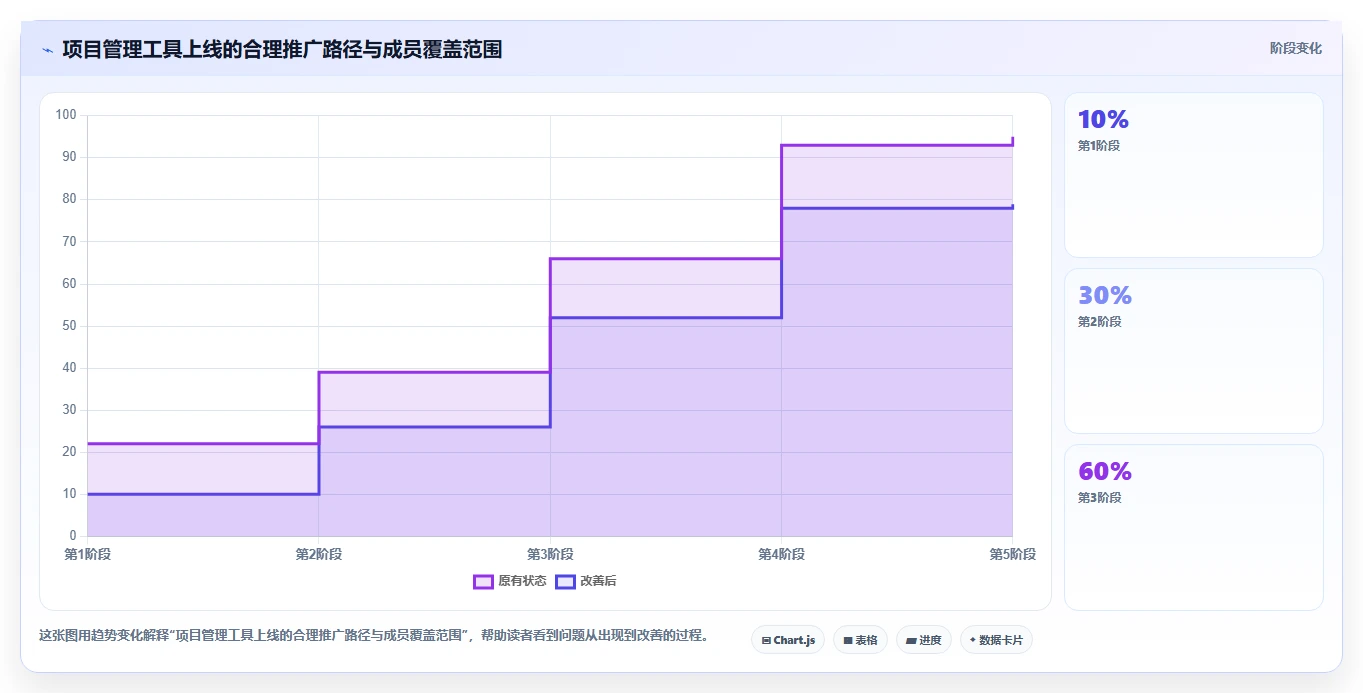
Task: Open the 30% 第2阶段 data card
Action: (x=1194, y=351)
